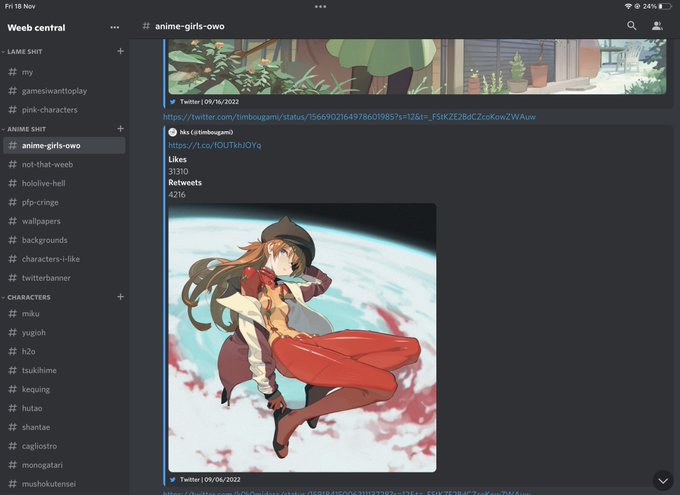
Task: Open the miku channel
Action: pos(64,313)
